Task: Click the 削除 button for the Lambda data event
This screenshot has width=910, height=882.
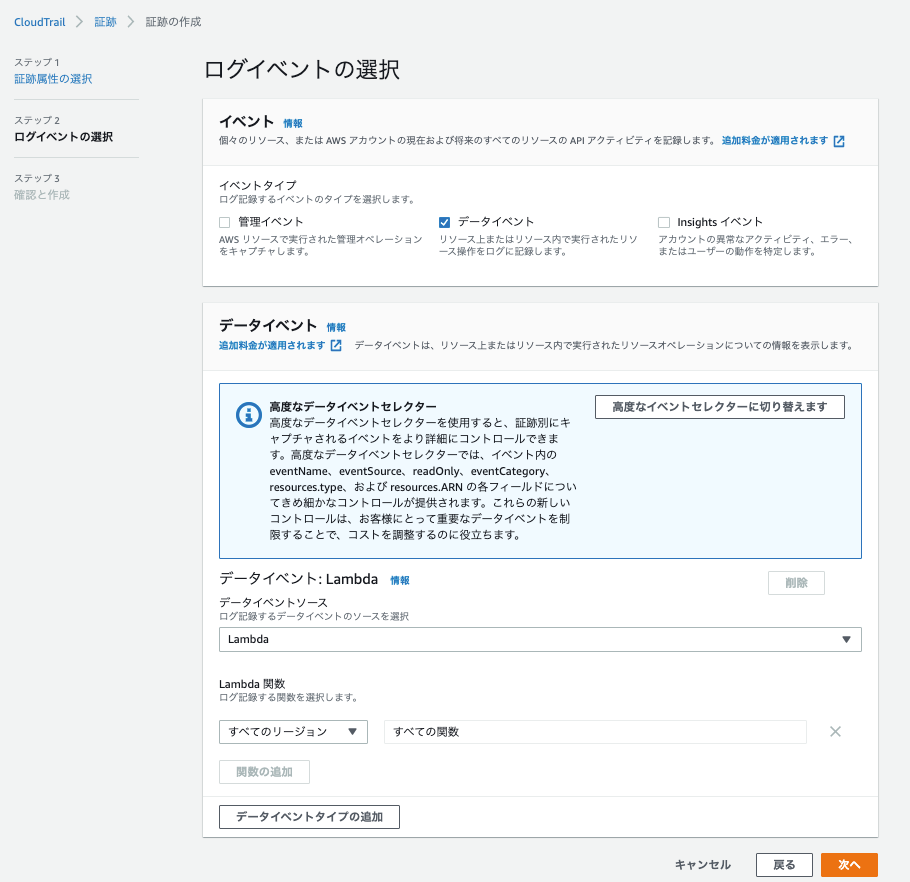Action: 796,583
